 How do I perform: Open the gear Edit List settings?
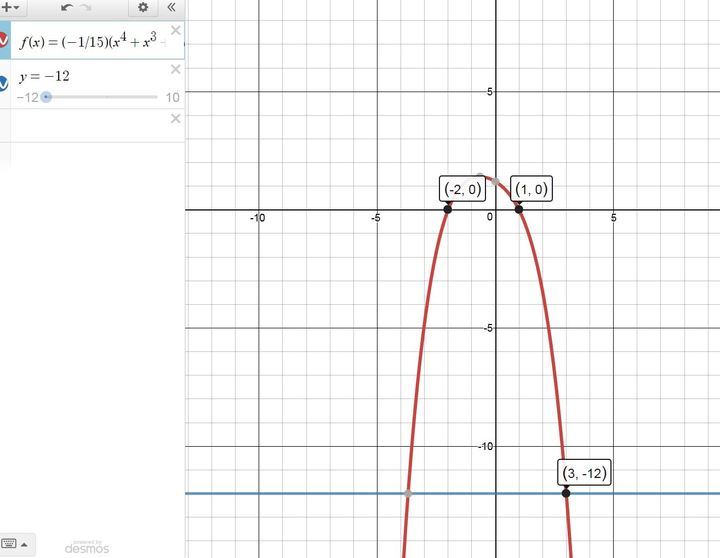click(x=143, y=7)
